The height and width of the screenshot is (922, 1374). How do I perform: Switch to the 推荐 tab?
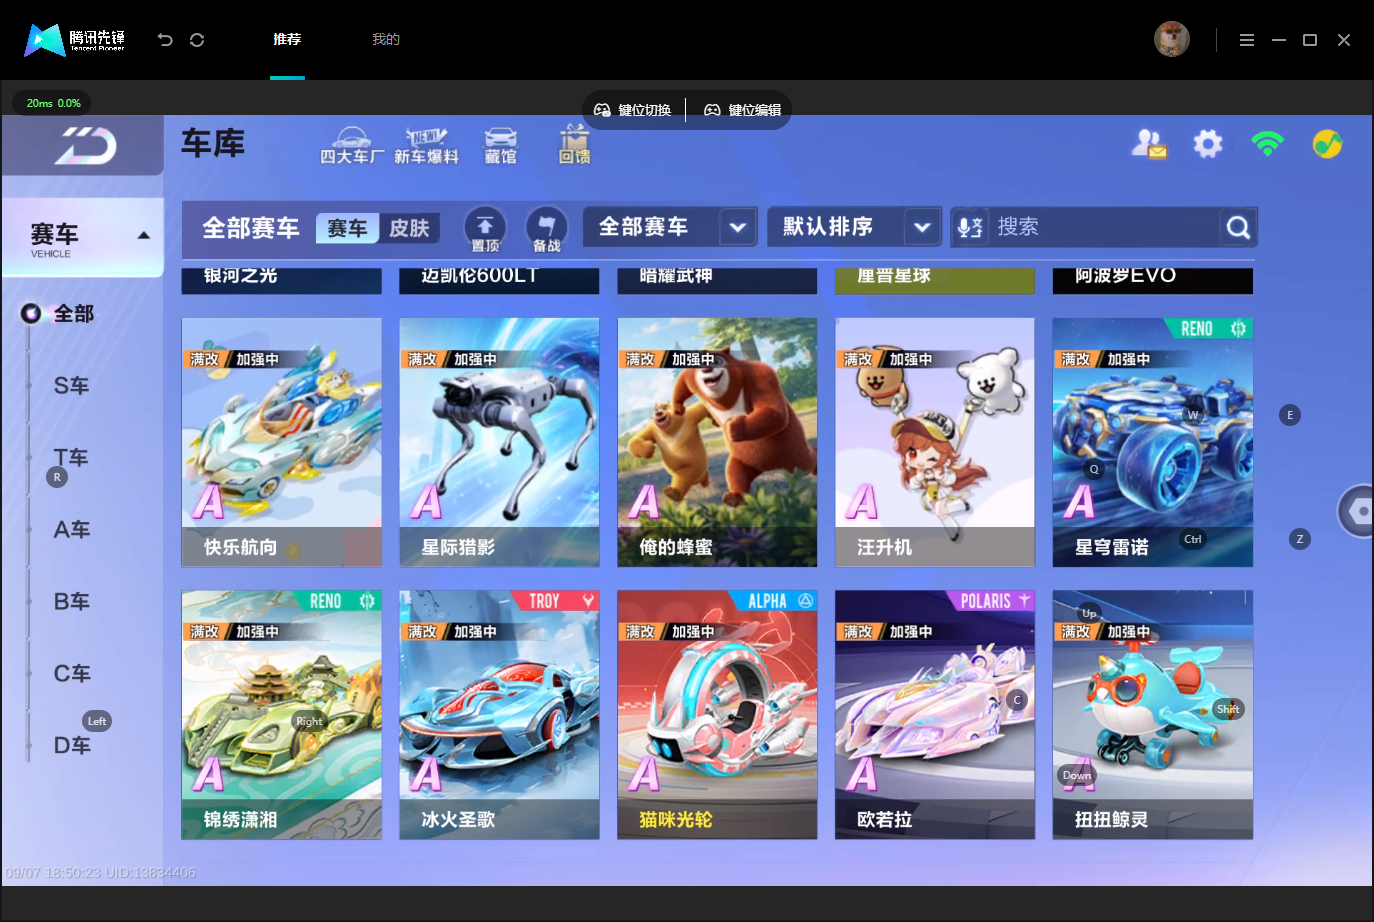287,39
